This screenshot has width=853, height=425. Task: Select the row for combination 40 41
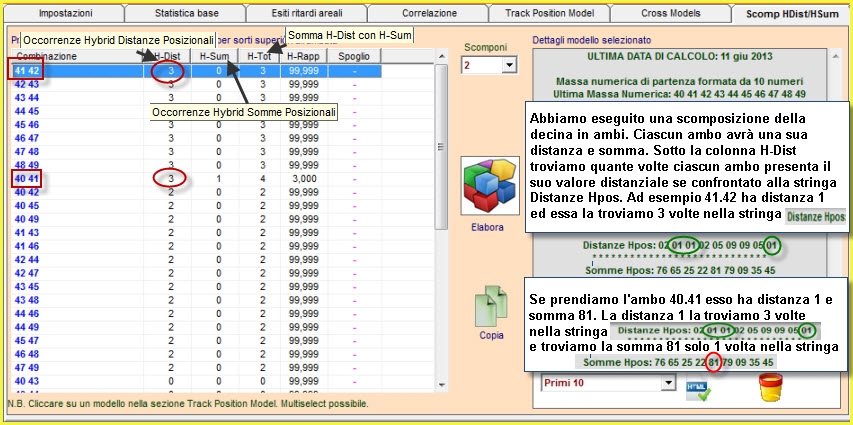pos(196,178)
